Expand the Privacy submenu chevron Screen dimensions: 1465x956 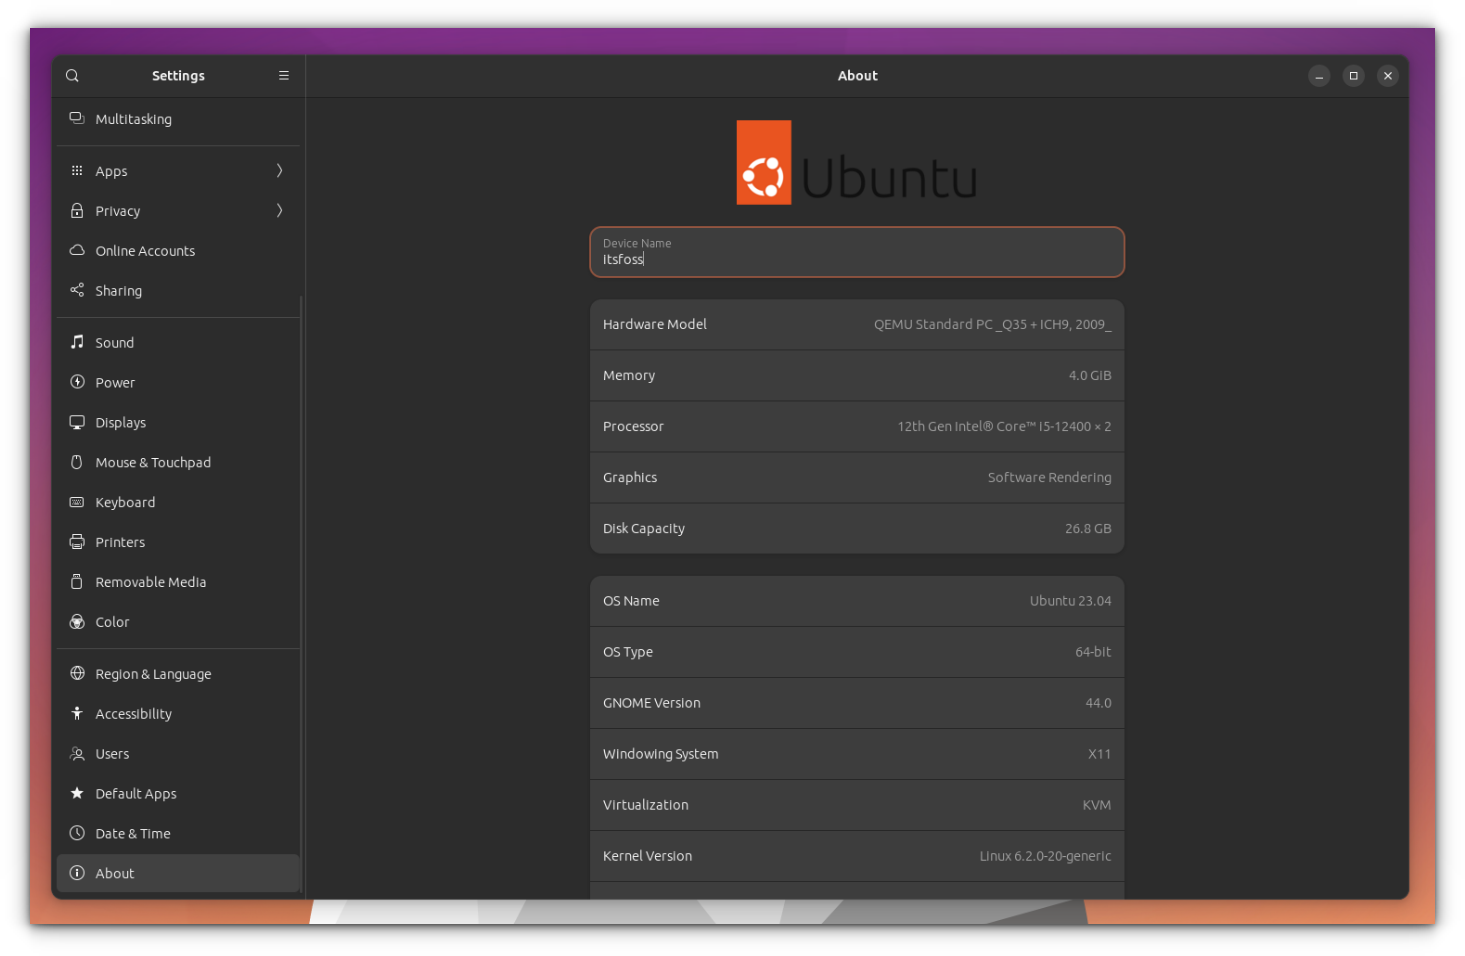[280, 211]
